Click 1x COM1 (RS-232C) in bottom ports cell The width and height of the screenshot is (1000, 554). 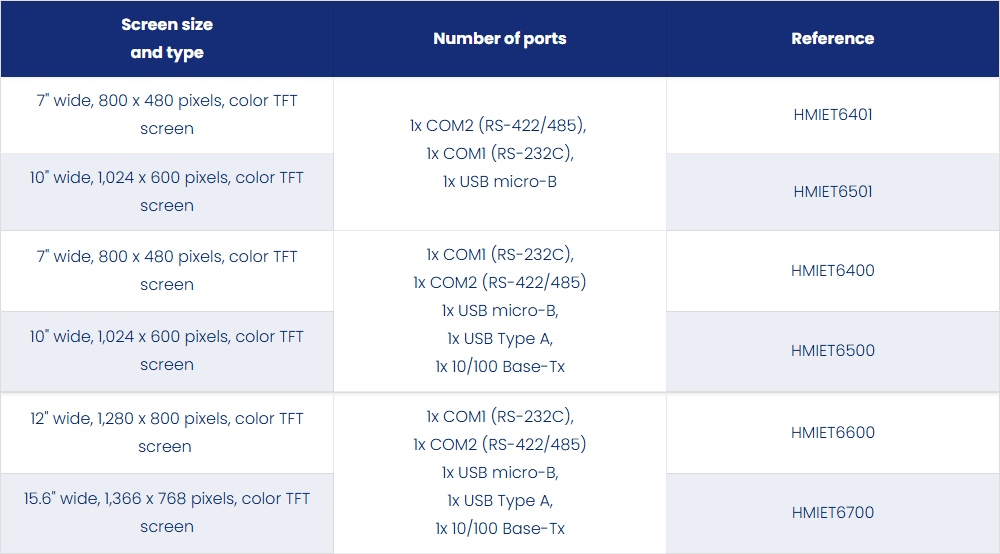click(x=499, y=416)
